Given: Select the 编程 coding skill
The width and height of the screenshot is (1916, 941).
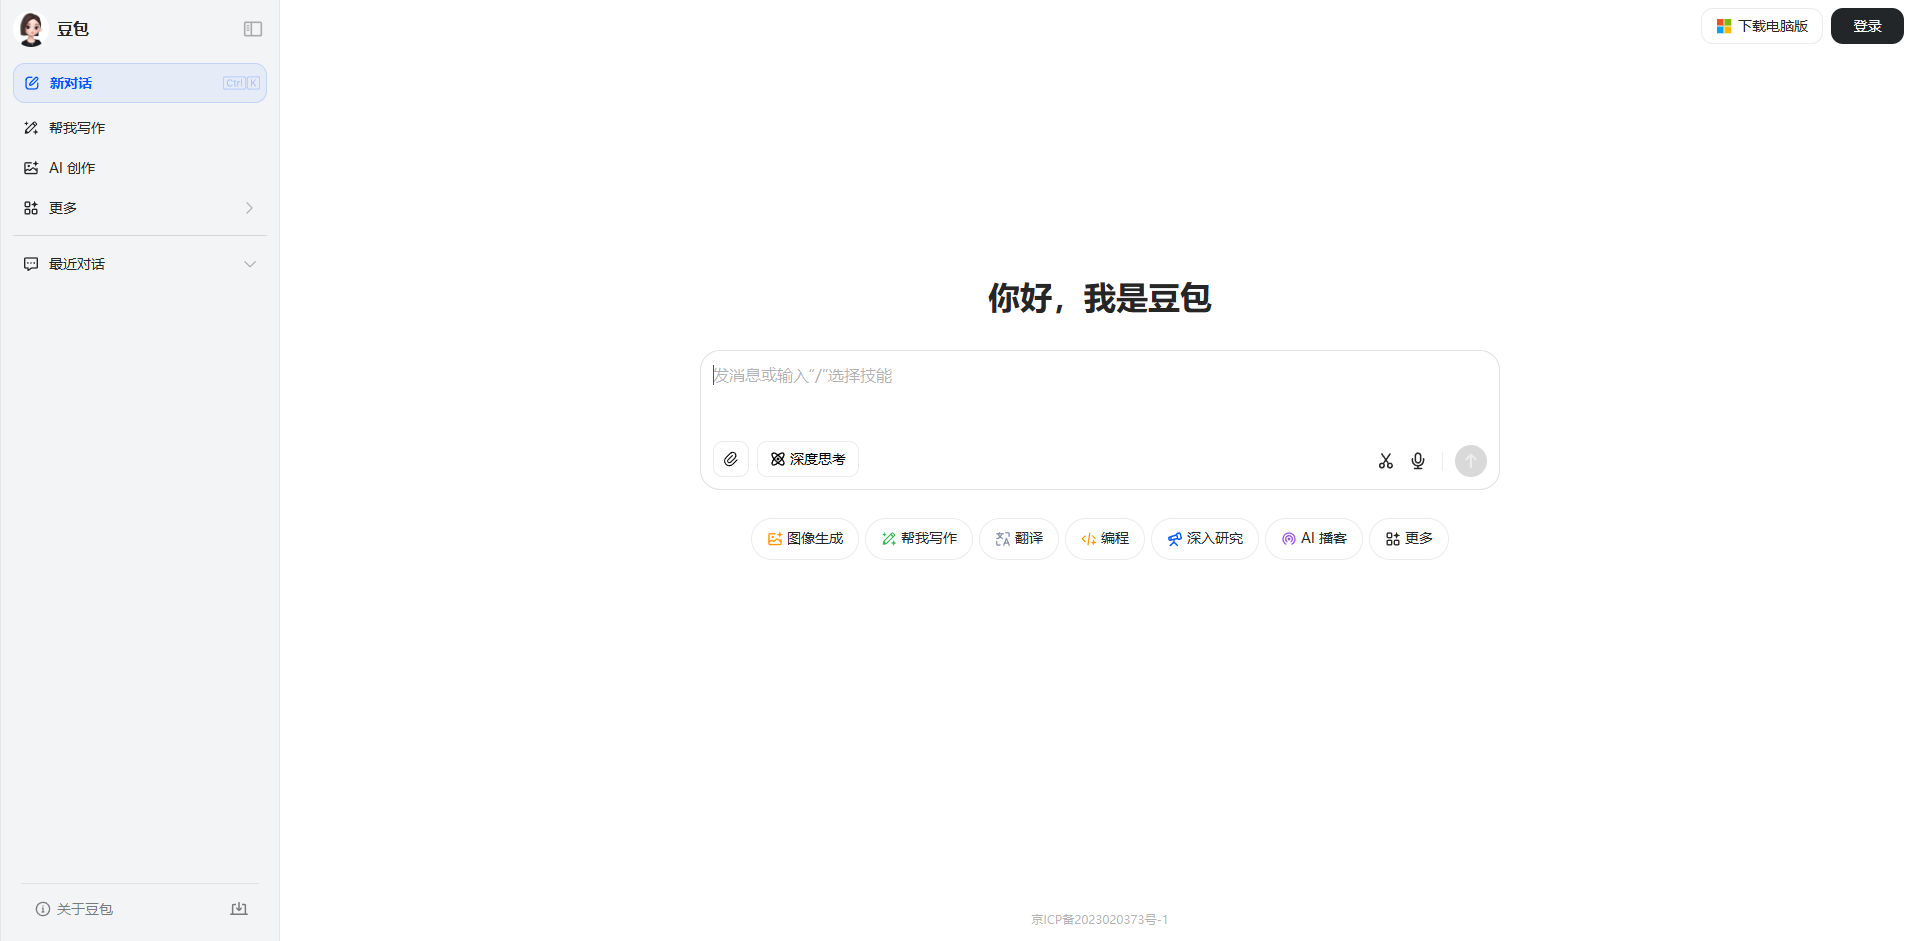Looking at the screenshot, I should click(1104, 538).
